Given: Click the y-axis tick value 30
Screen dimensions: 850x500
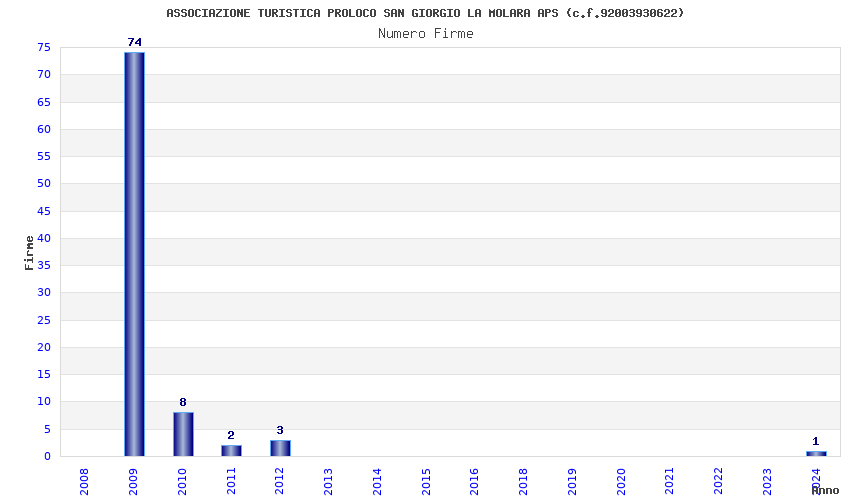Looking at the screenshot, I should point(44,292).
